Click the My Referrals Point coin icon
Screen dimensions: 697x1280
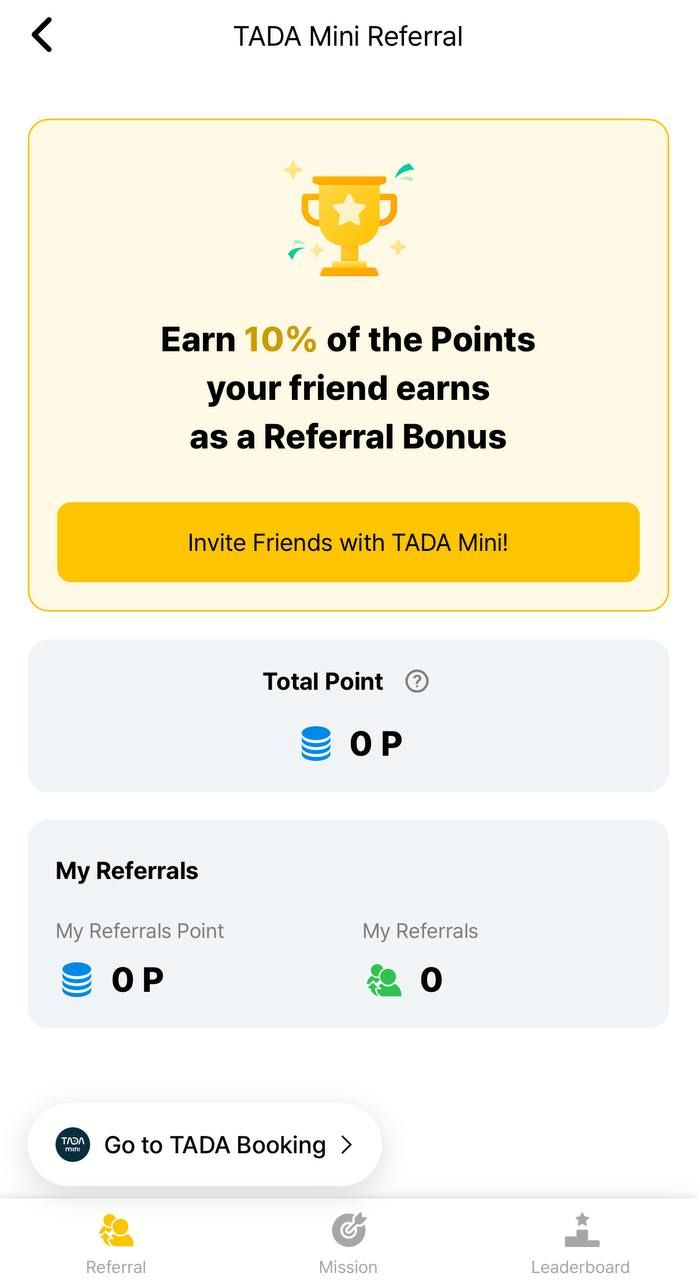click(77, 979)
